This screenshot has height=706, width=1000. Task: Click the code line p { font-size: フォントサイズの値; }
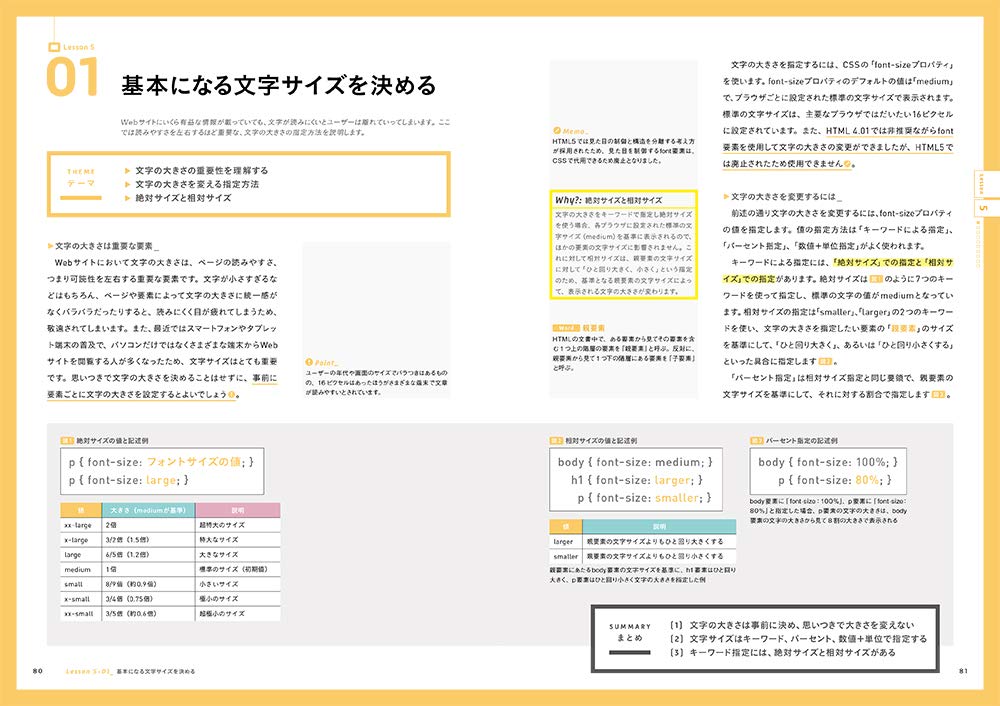tap(161, 462)
